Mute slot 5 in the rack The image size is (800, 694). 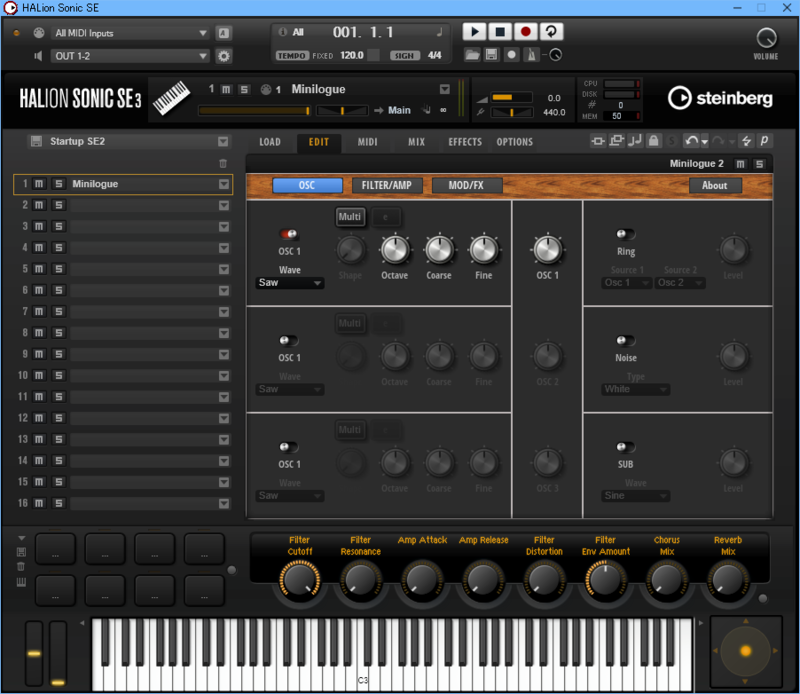tap(39, 269)
